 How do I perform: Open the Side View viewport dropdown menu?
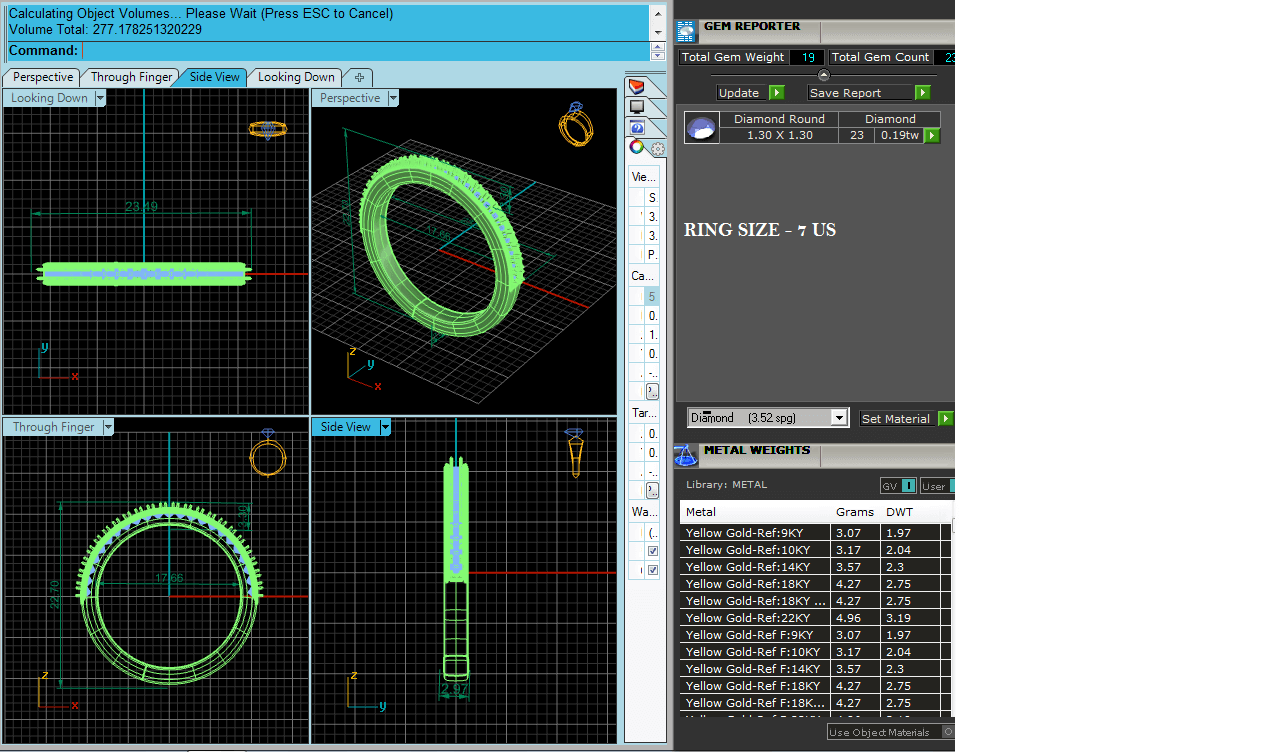(x=384, y=427)
